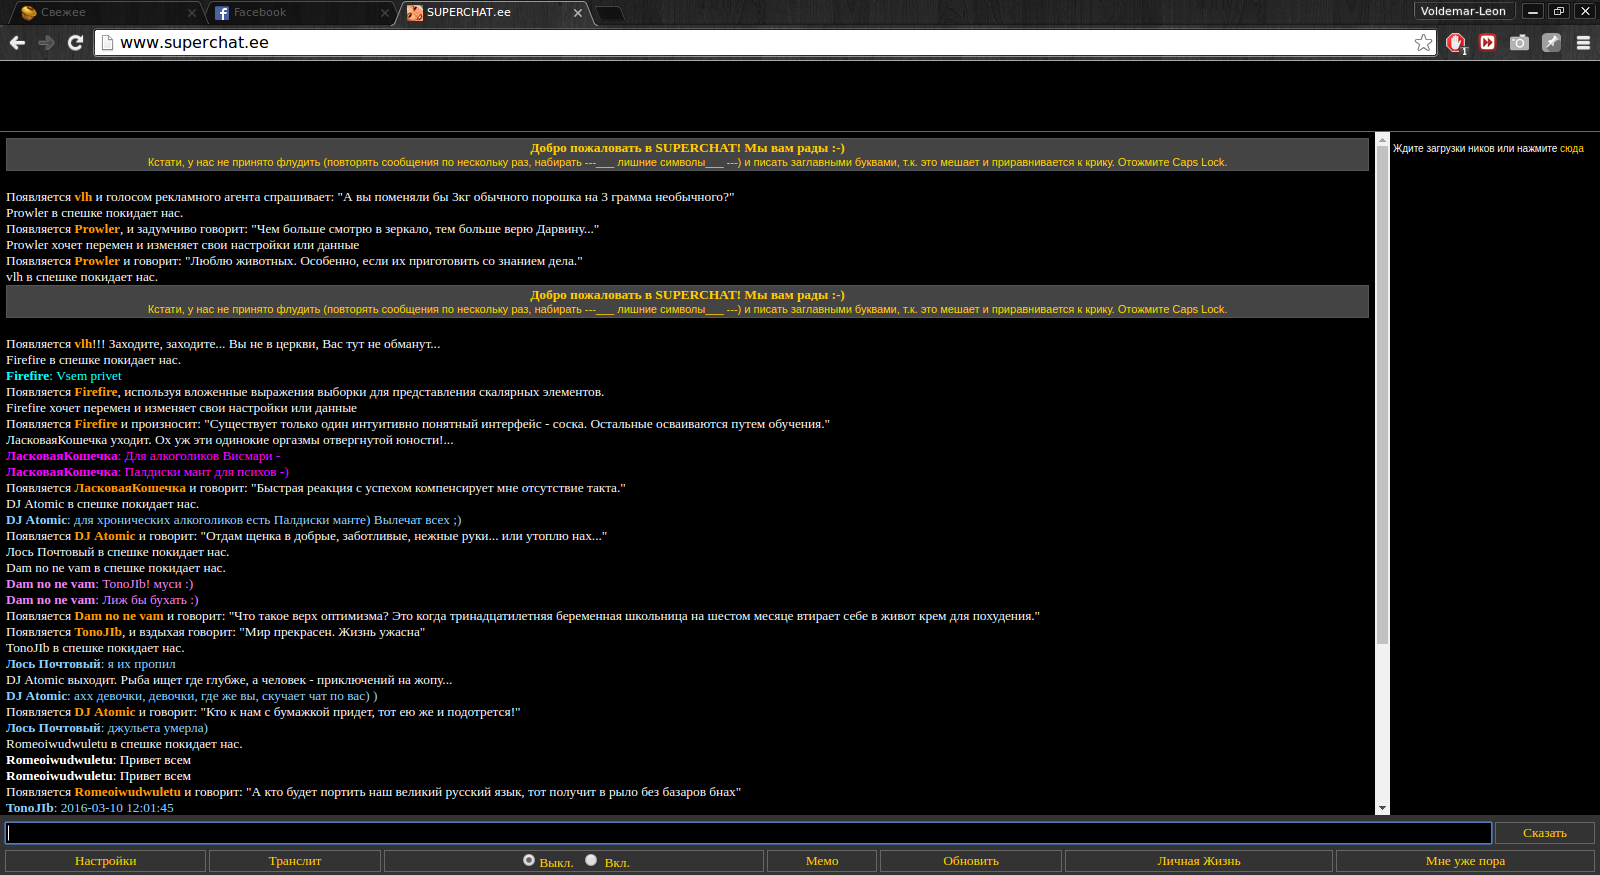Image resolution: width=1600 pixels, height=875 pixels.
Task: Click the last white Romeoiwudwuletu Привет всем nick
Action: point(59,776)
